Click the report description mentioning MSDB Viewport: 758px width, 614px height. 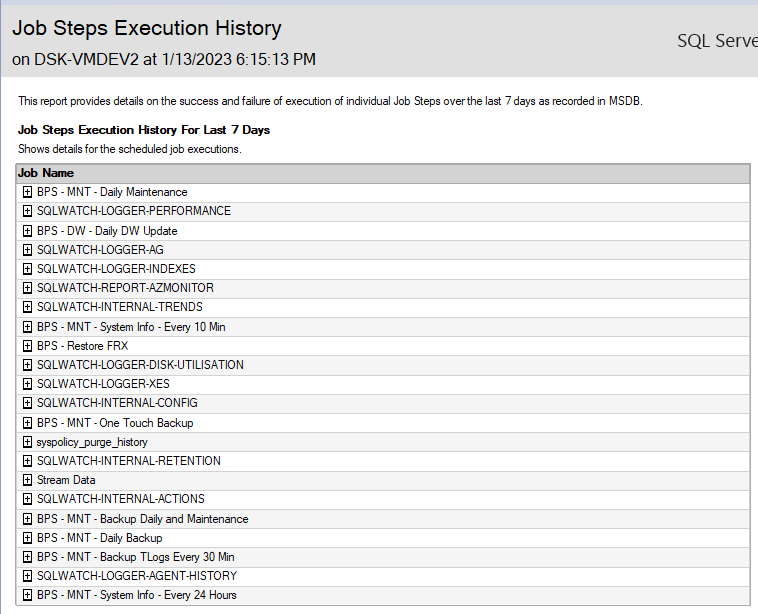pos(331,102)
